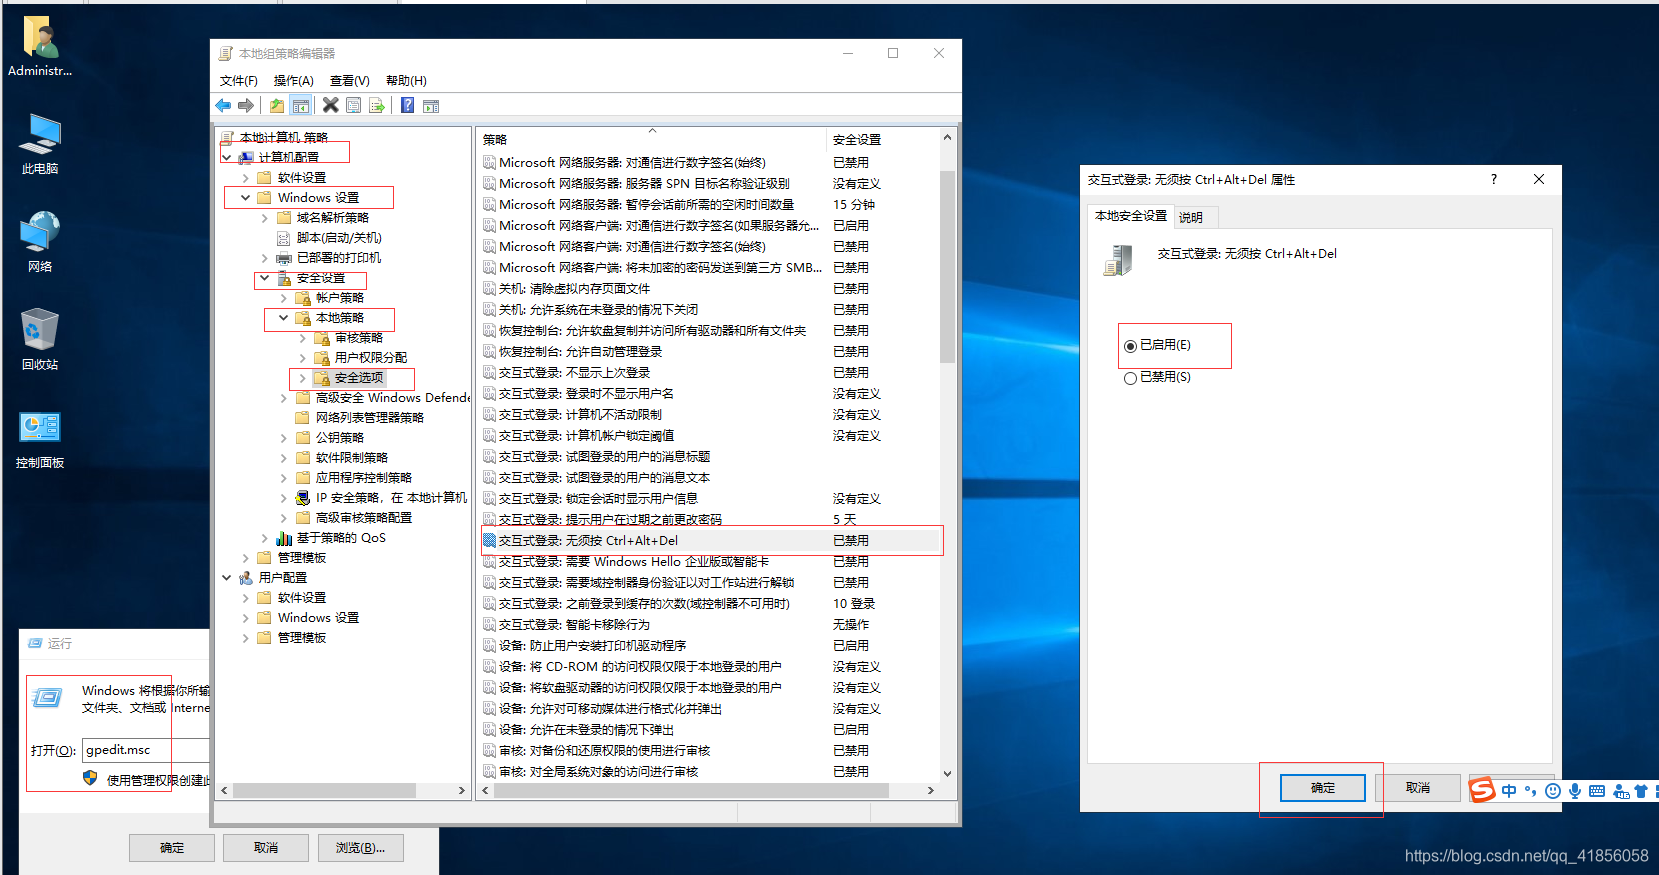Collapse the 用户配置 tree node
This screenshot has width=1659, height=875.
click(227, 577)
